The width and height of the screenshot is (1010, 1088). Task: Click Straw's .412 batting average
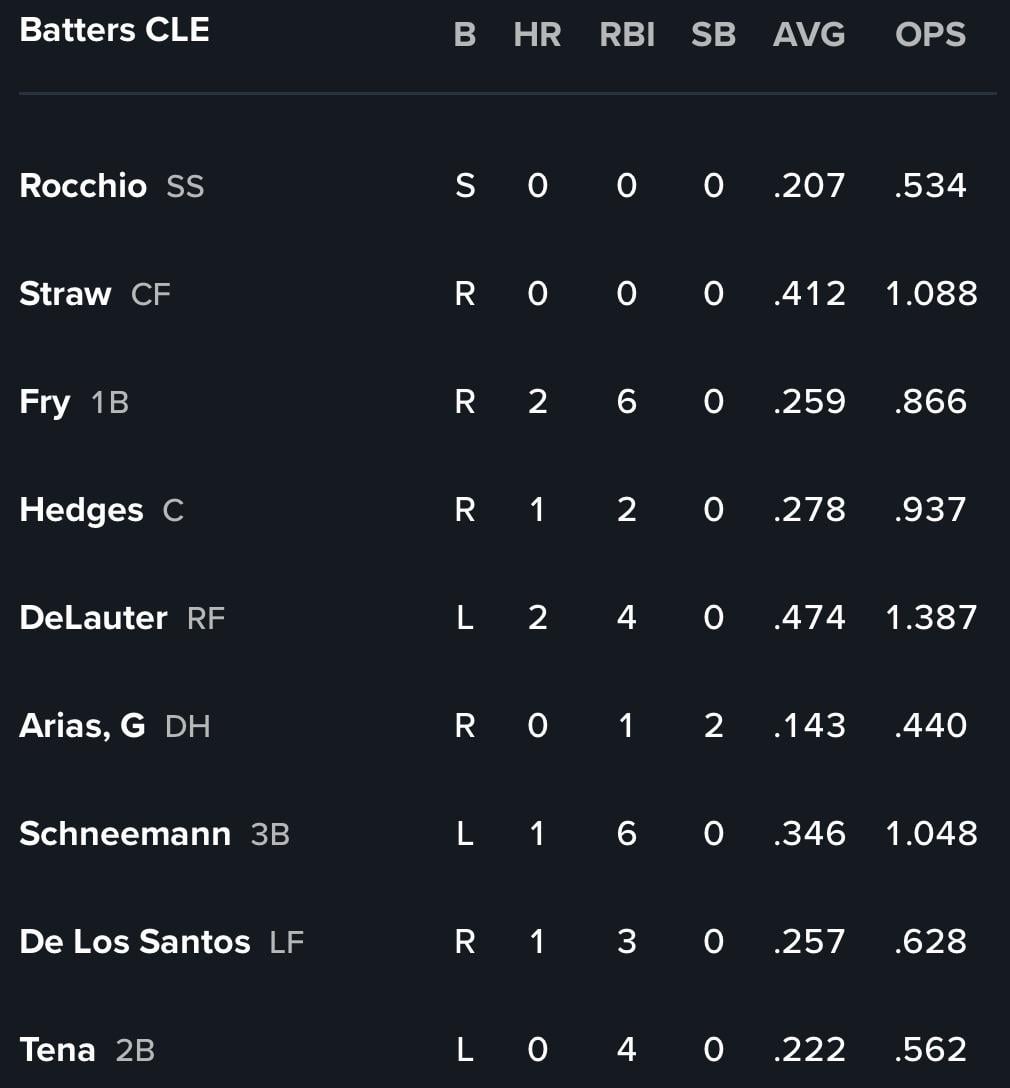(x=809, y=294)
